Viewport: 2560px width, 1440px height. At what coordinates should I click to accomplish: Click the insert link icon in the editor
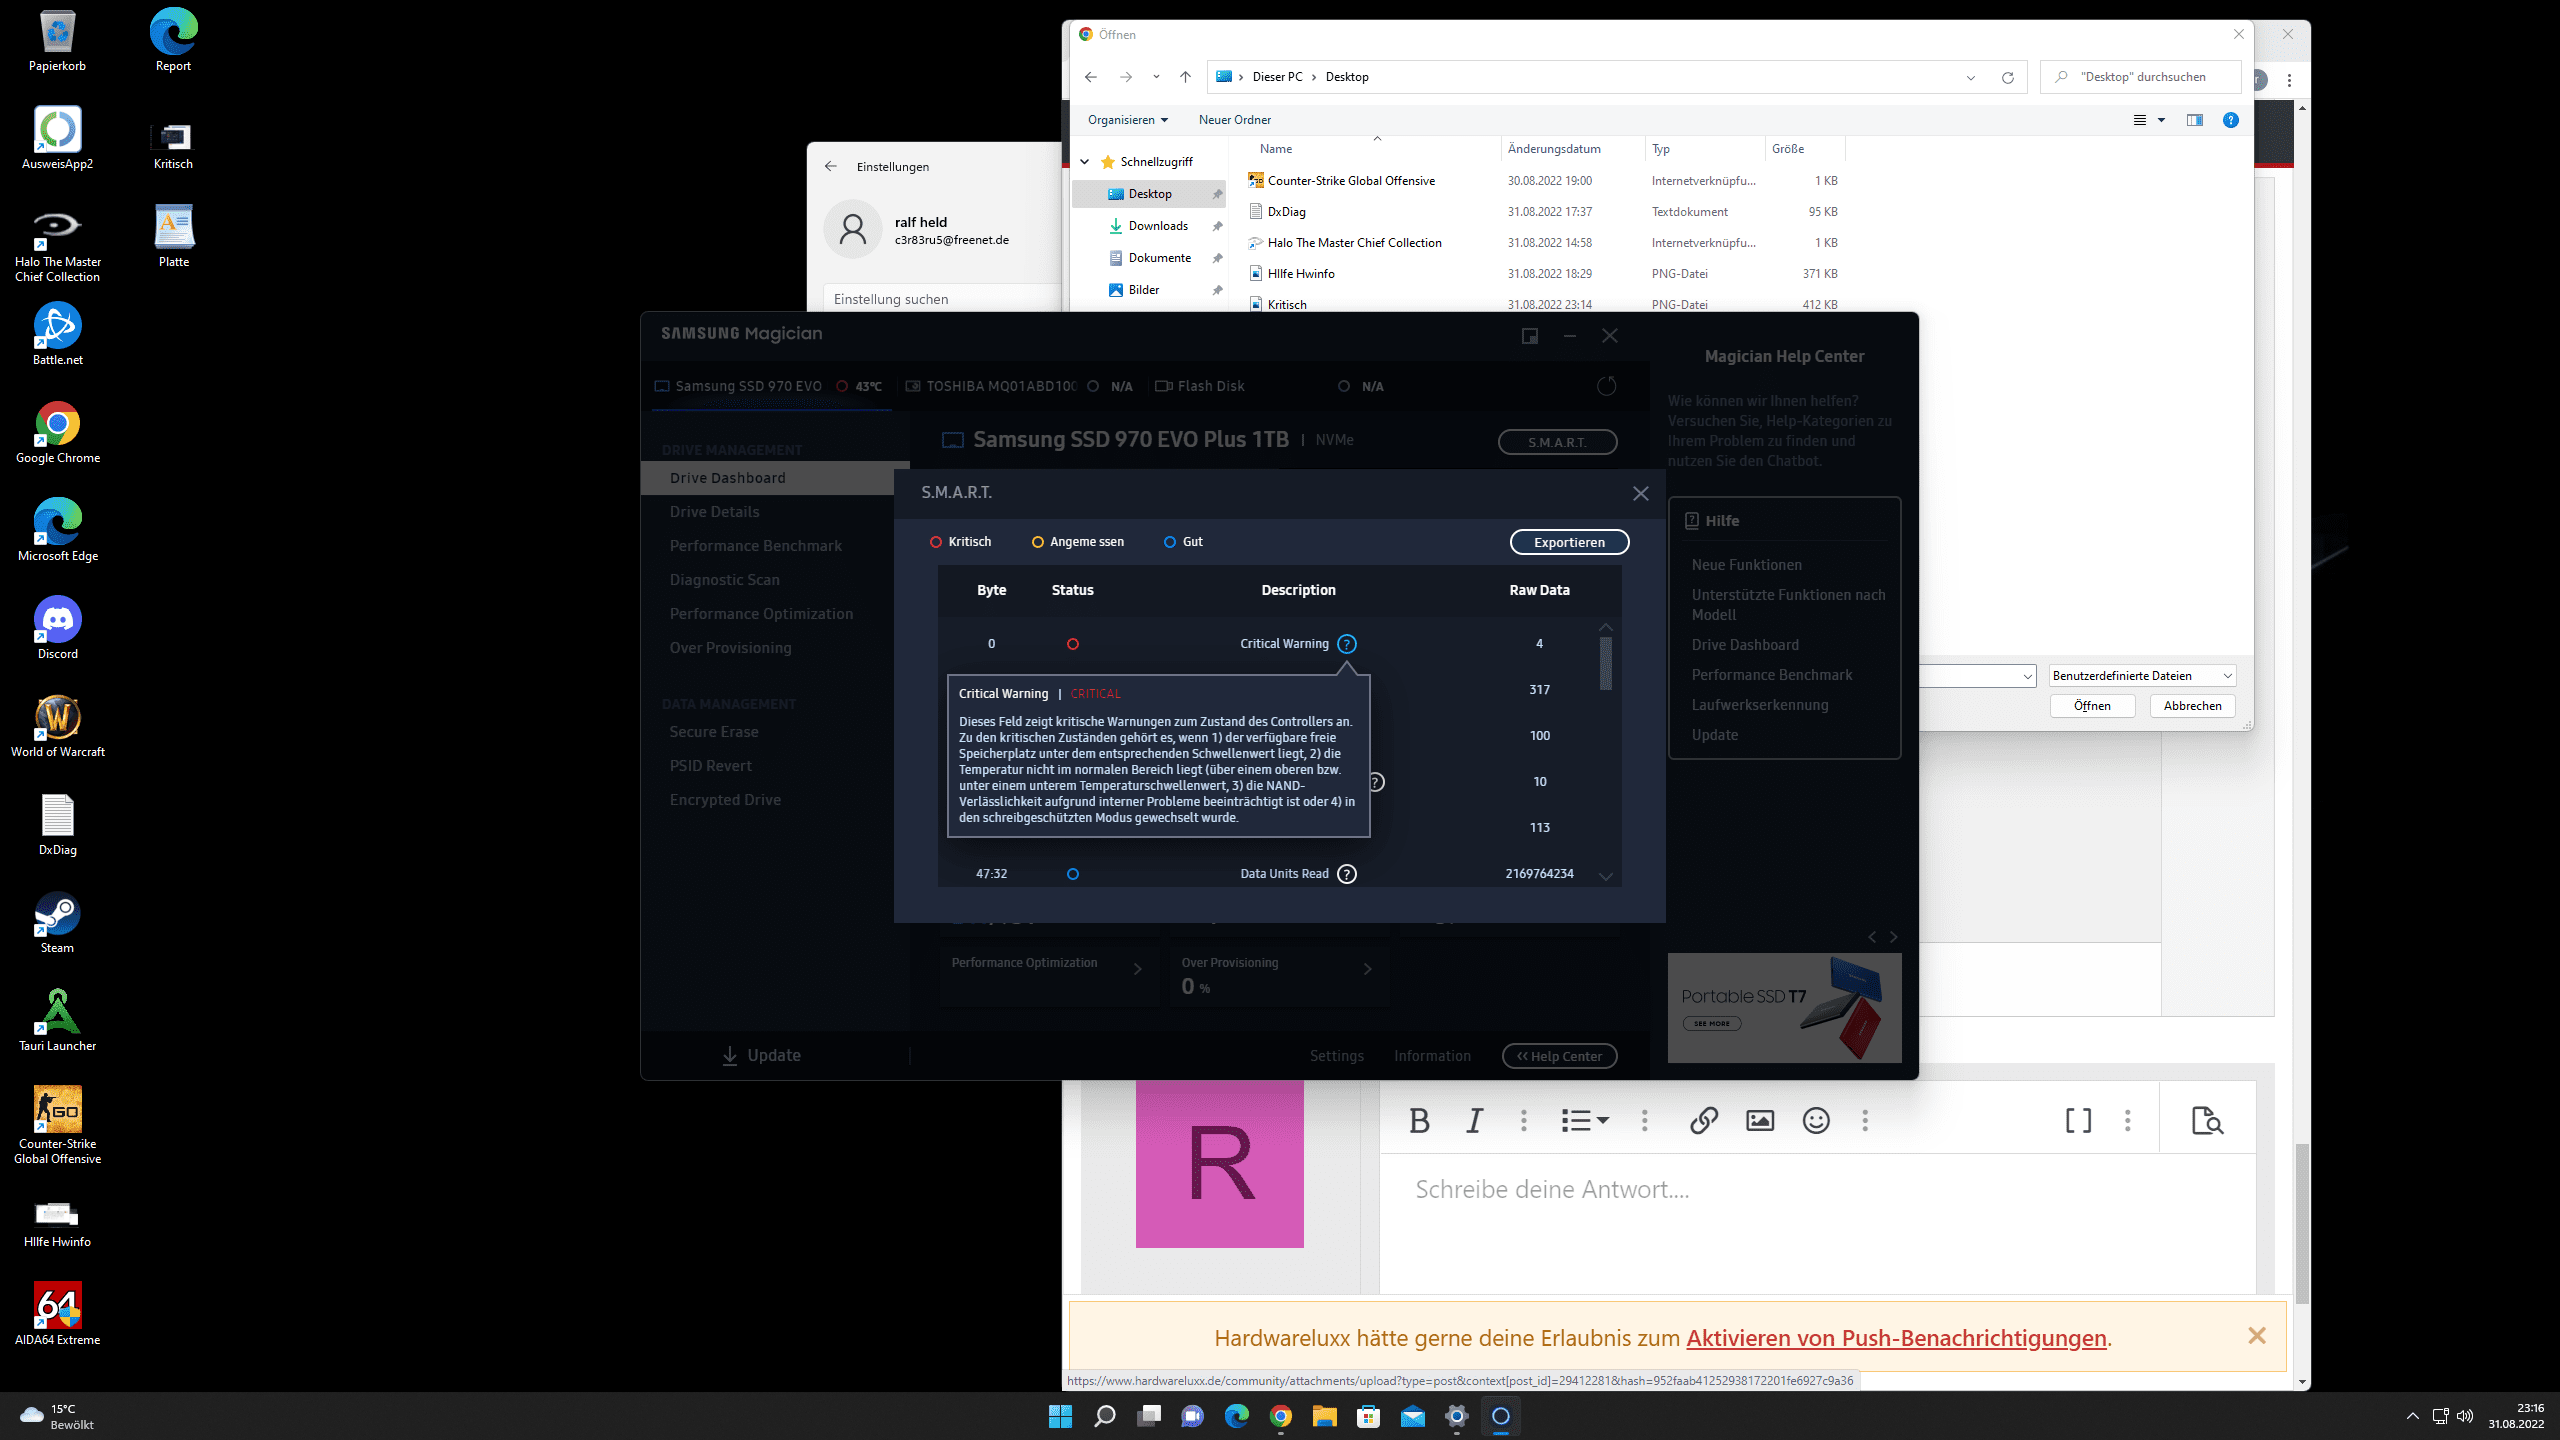(x=1704, y=1121)
